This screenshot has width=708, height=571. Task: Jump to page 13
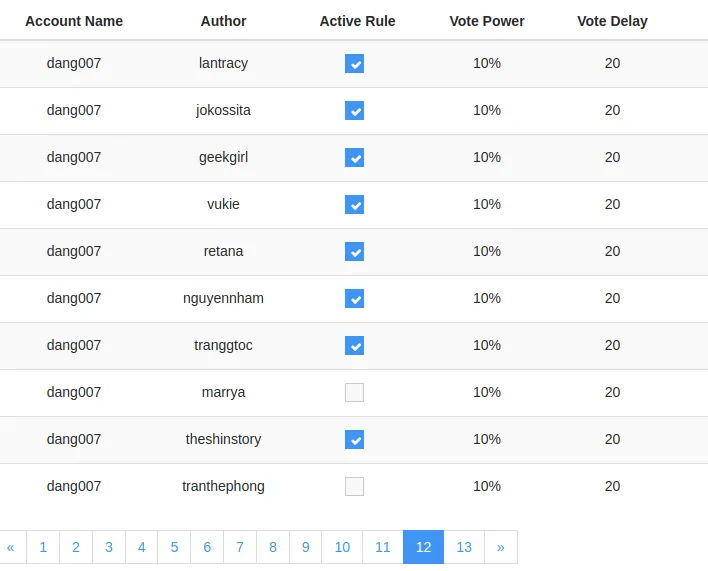coord(464,547)
